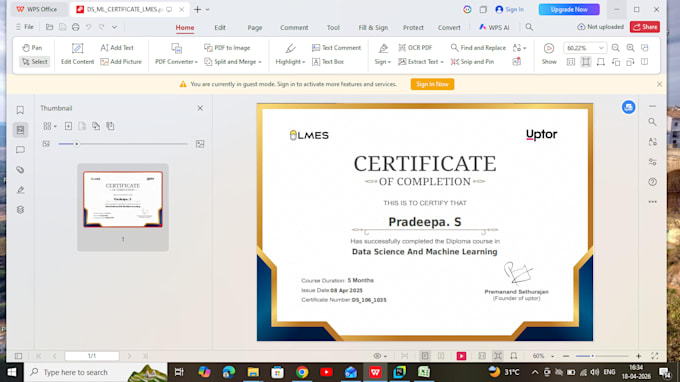Open Find and Replace
Image resolution: width=680 pixels, height=382 pixels.
pos(478,48)
